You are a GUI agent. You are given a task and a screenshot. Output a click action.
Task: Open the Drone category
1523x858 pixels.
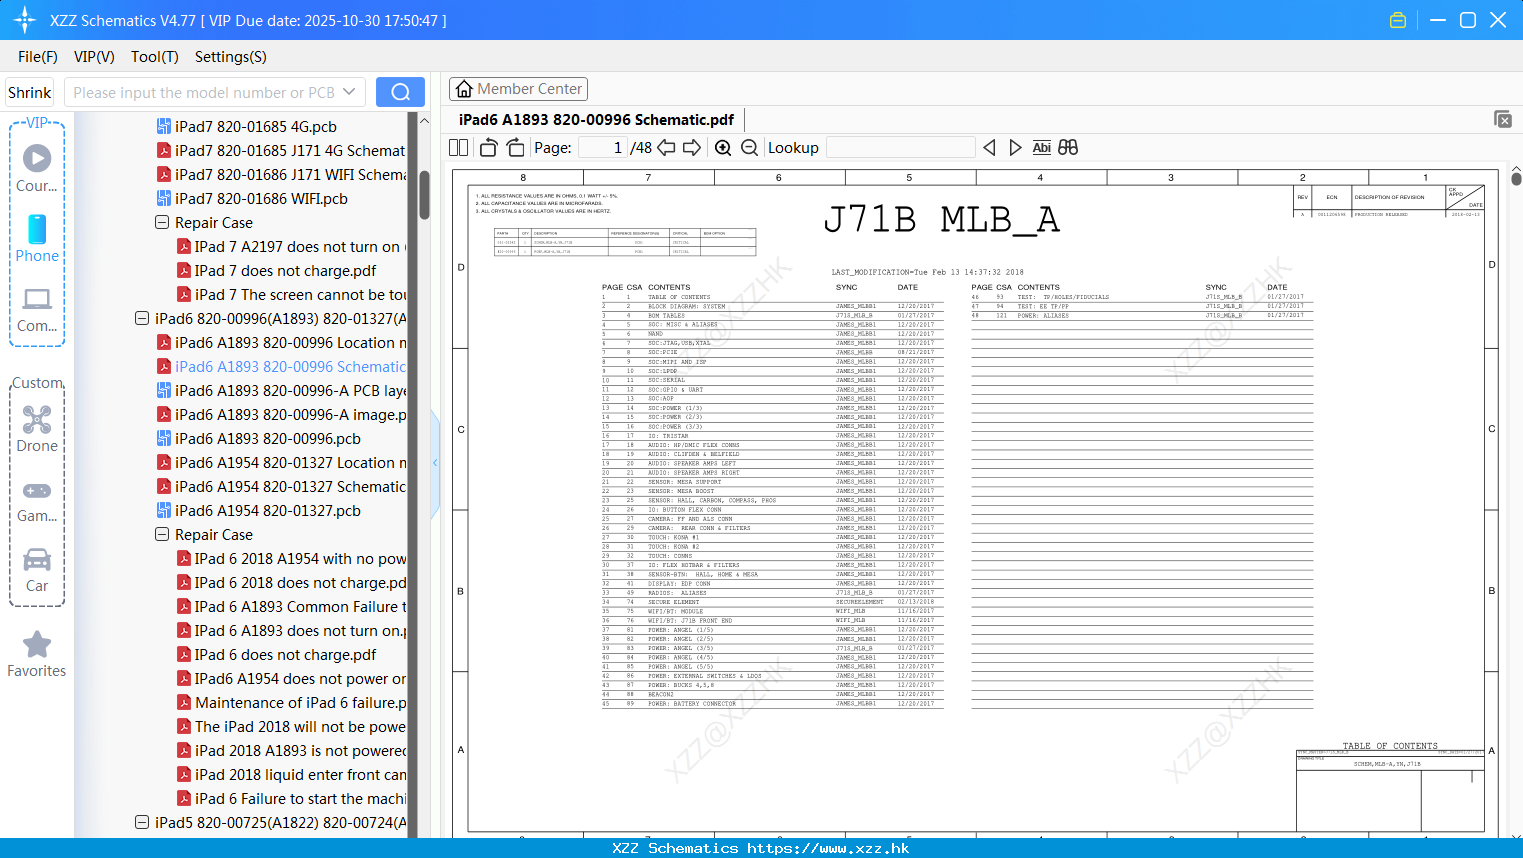[37, 429]
